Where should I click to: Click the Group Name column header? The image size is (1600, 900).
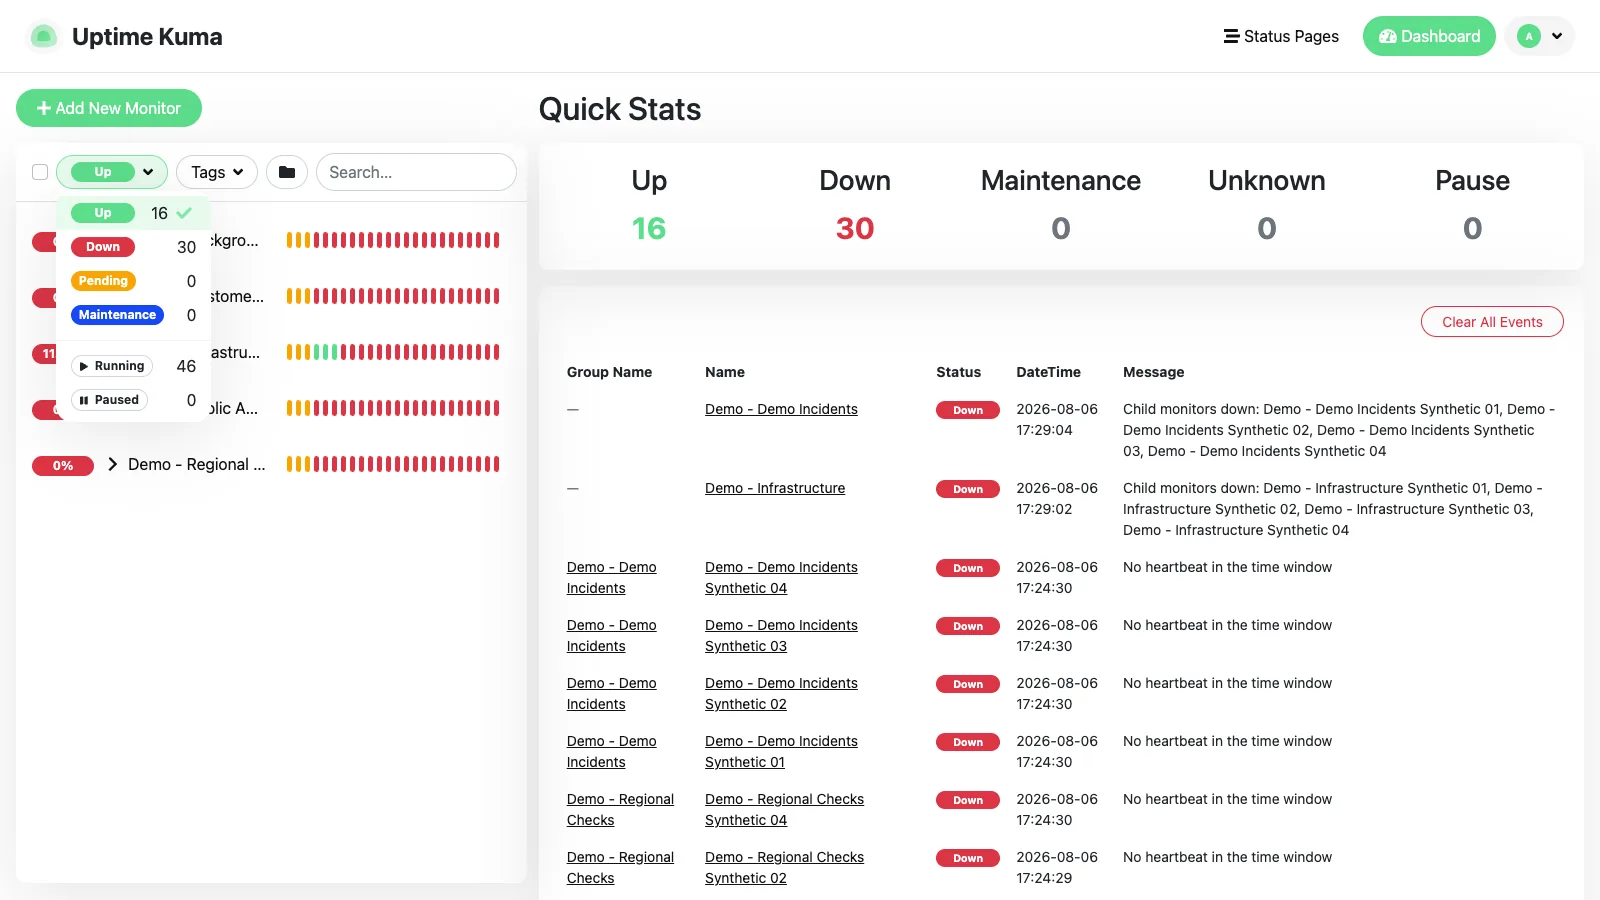click(609, 372)
